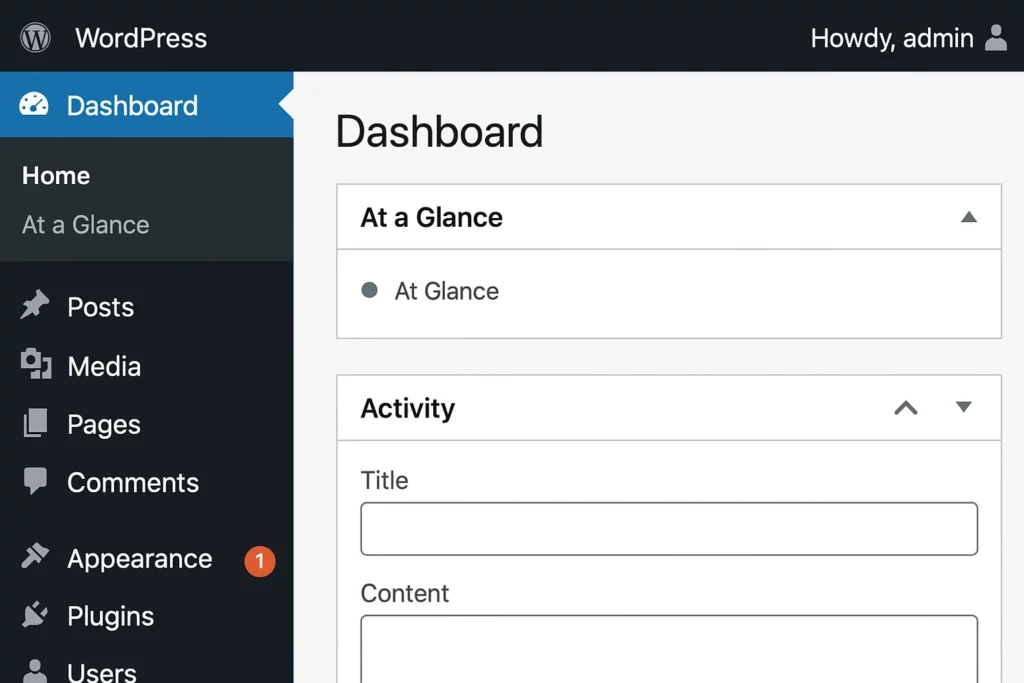The width and height of the screenshot is (1024, 683).
Task: Click the WordPress logo icon
Action: [x=35, y=37]
